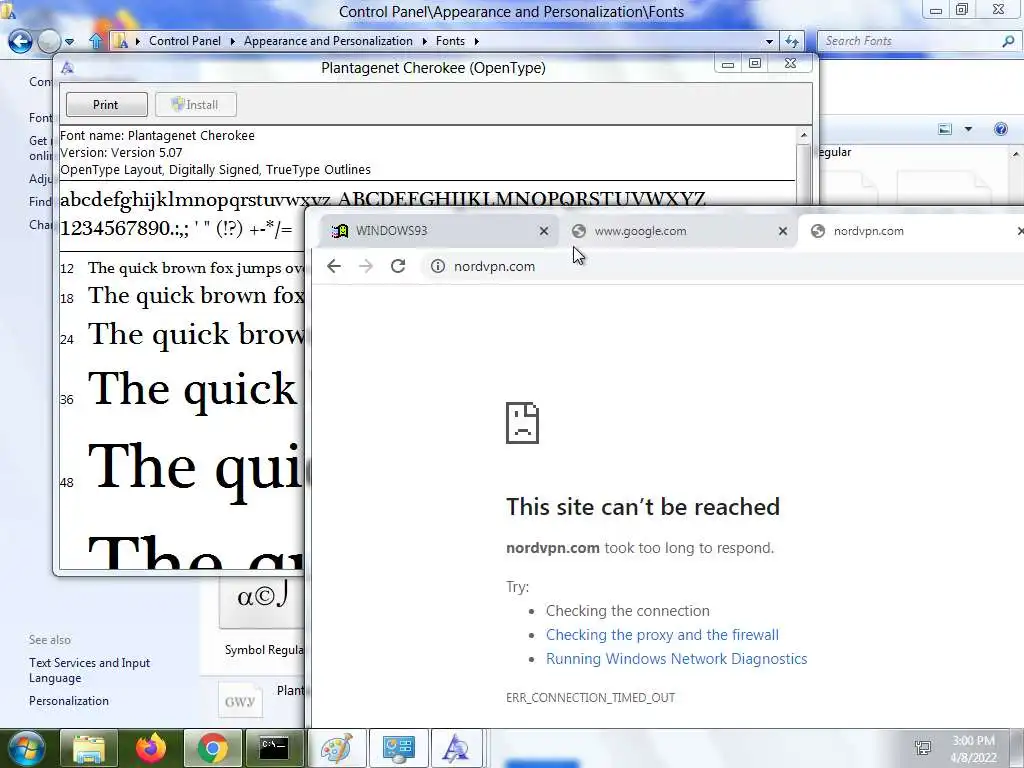This screenshot has width=1024, height=768.
Task: Change view icon in Fonts window
Action: coord(945,129)
